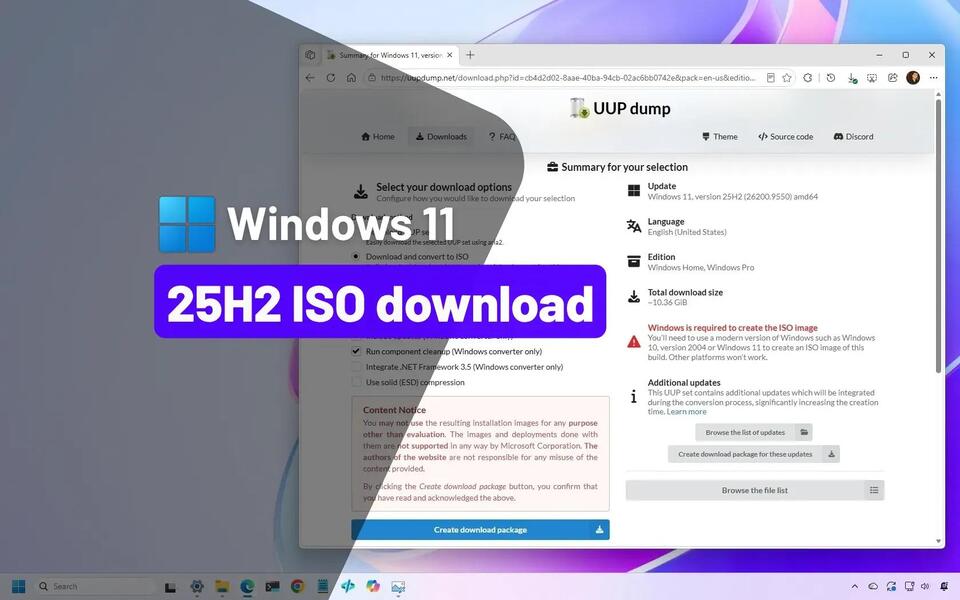Open Task View from taskbar
960x600 pixels.
click(x=170, y=587)
